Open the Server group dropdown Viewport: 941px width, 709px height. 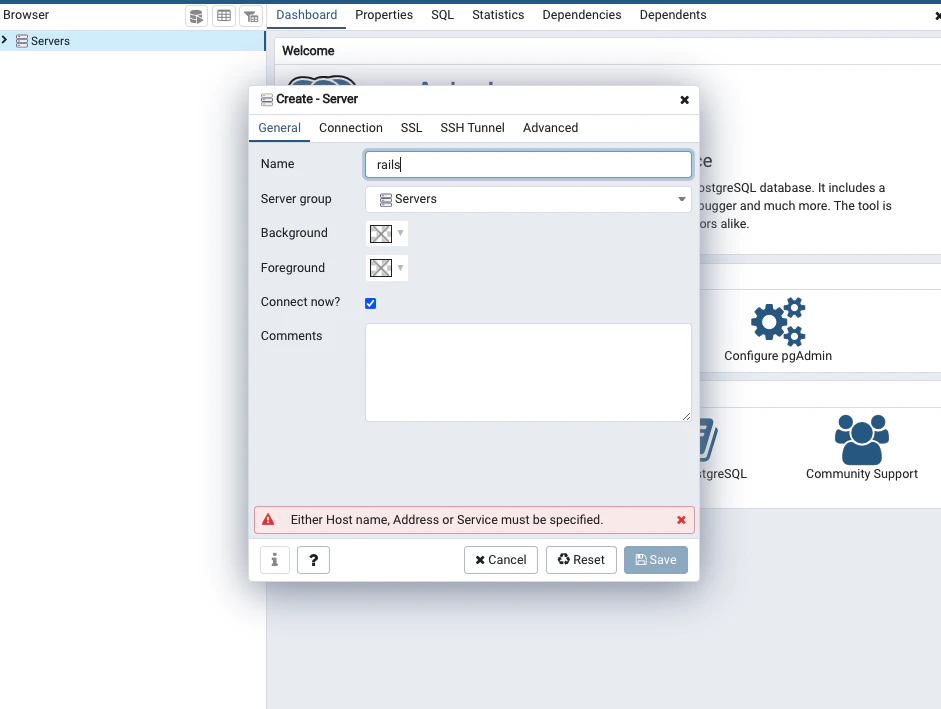(528, 199)
